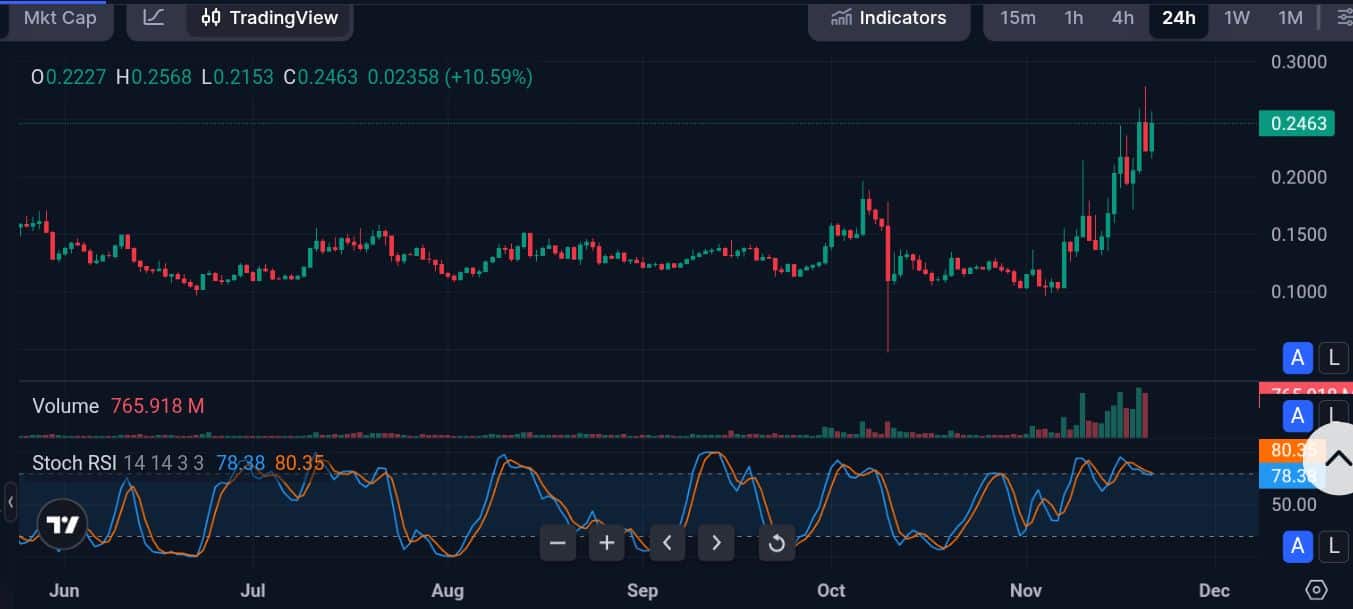Pan the chart forward with the right arrow

pyautogui.click(x=716, y=542)
